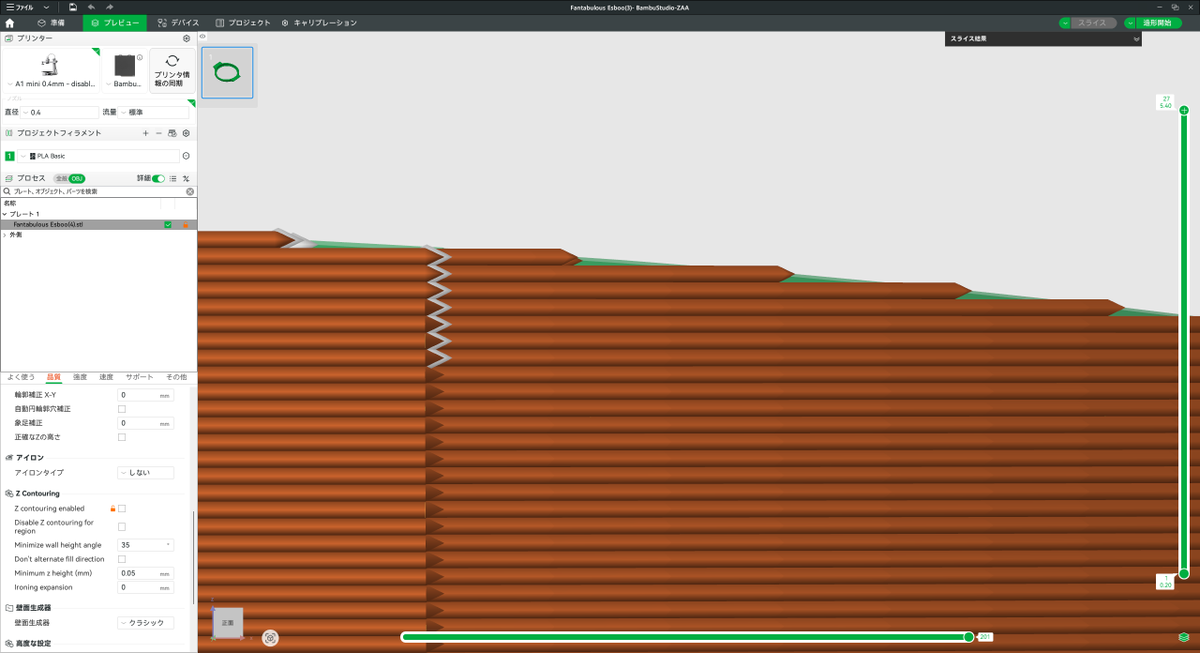Undo the last action arrow

(x=91, y=7)
